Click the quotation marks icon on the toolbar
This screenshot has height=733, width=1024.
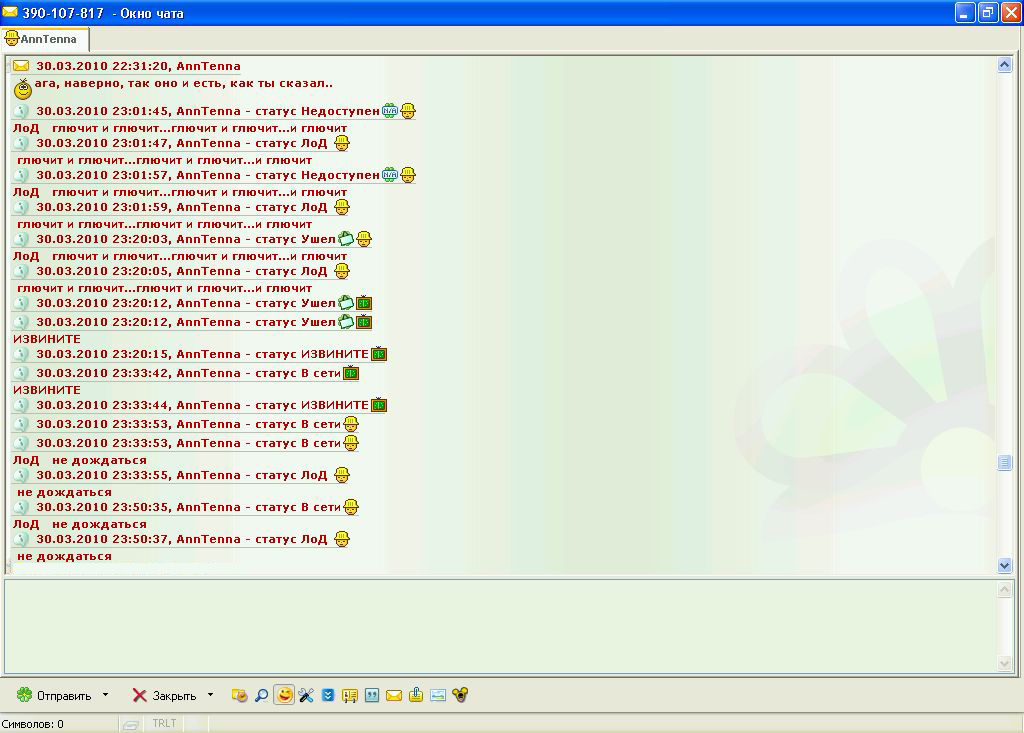pos(373,694)
